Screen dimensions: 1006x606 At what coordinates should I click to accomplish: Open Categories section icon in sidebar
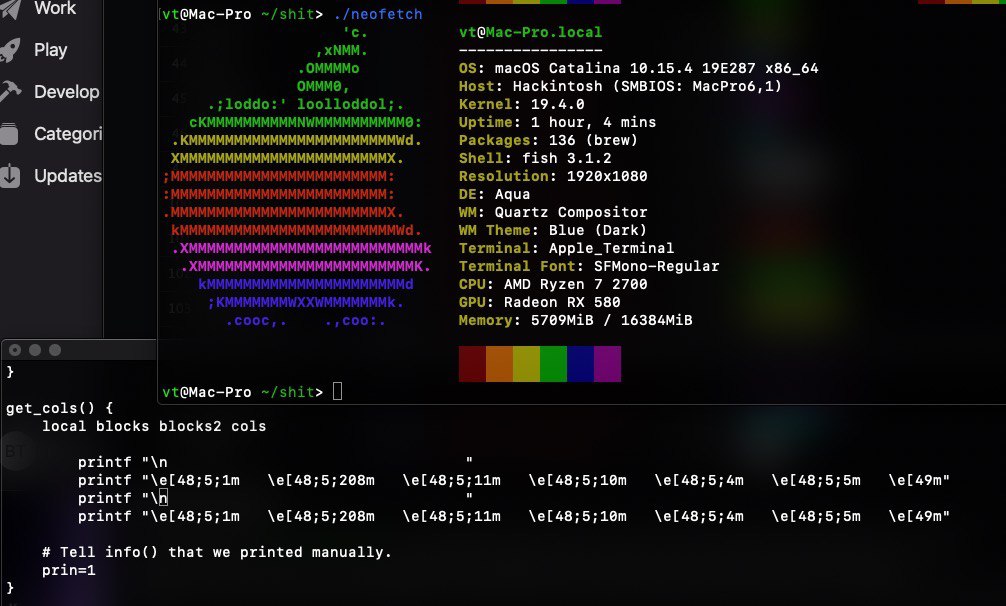tap(10, 134)
